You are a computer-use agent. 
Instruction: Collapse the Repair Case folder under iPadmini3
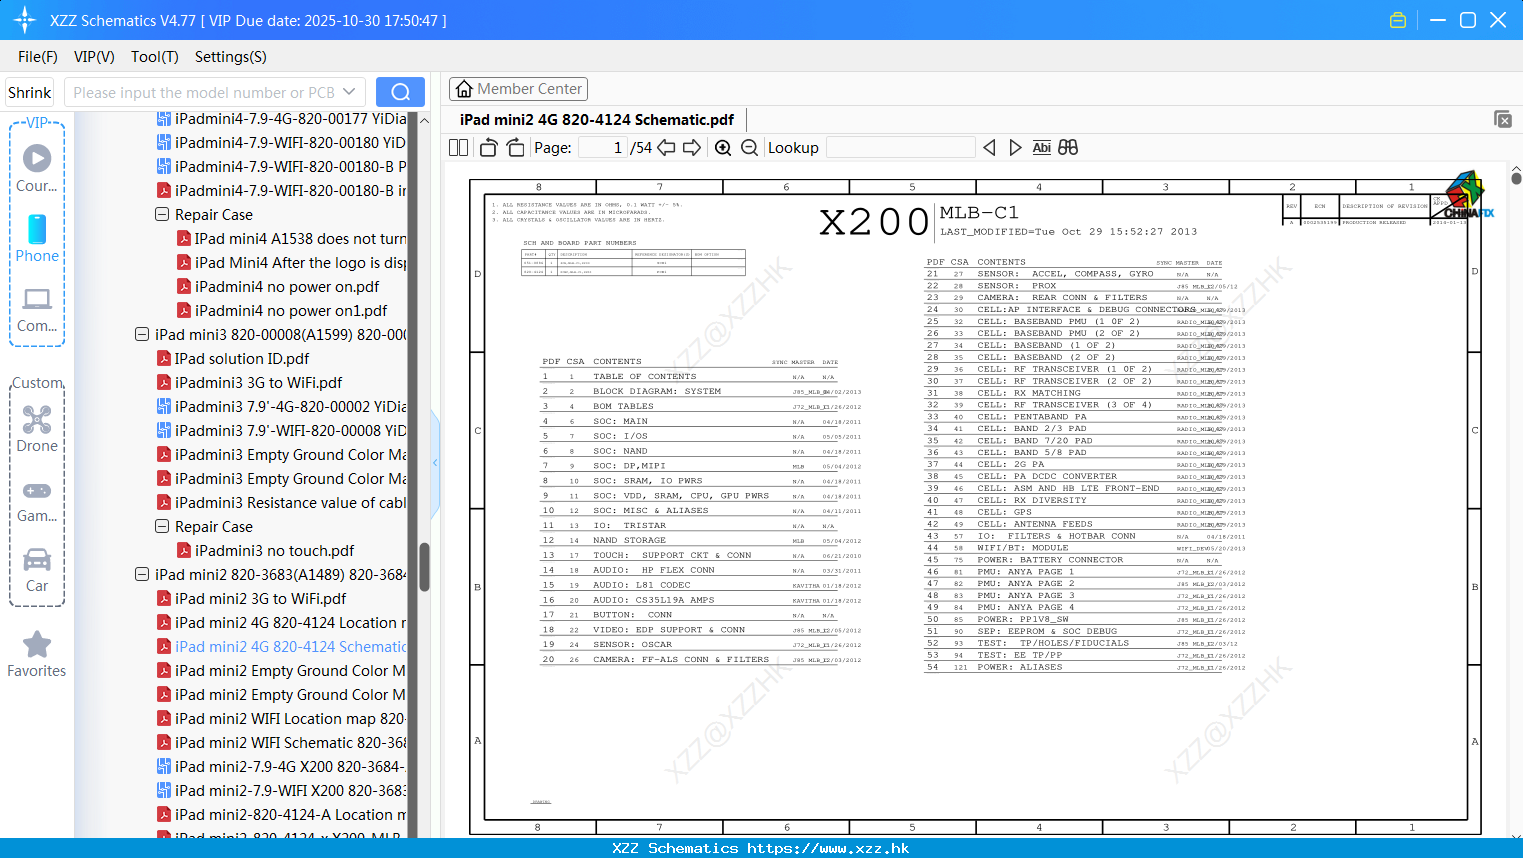162,526
